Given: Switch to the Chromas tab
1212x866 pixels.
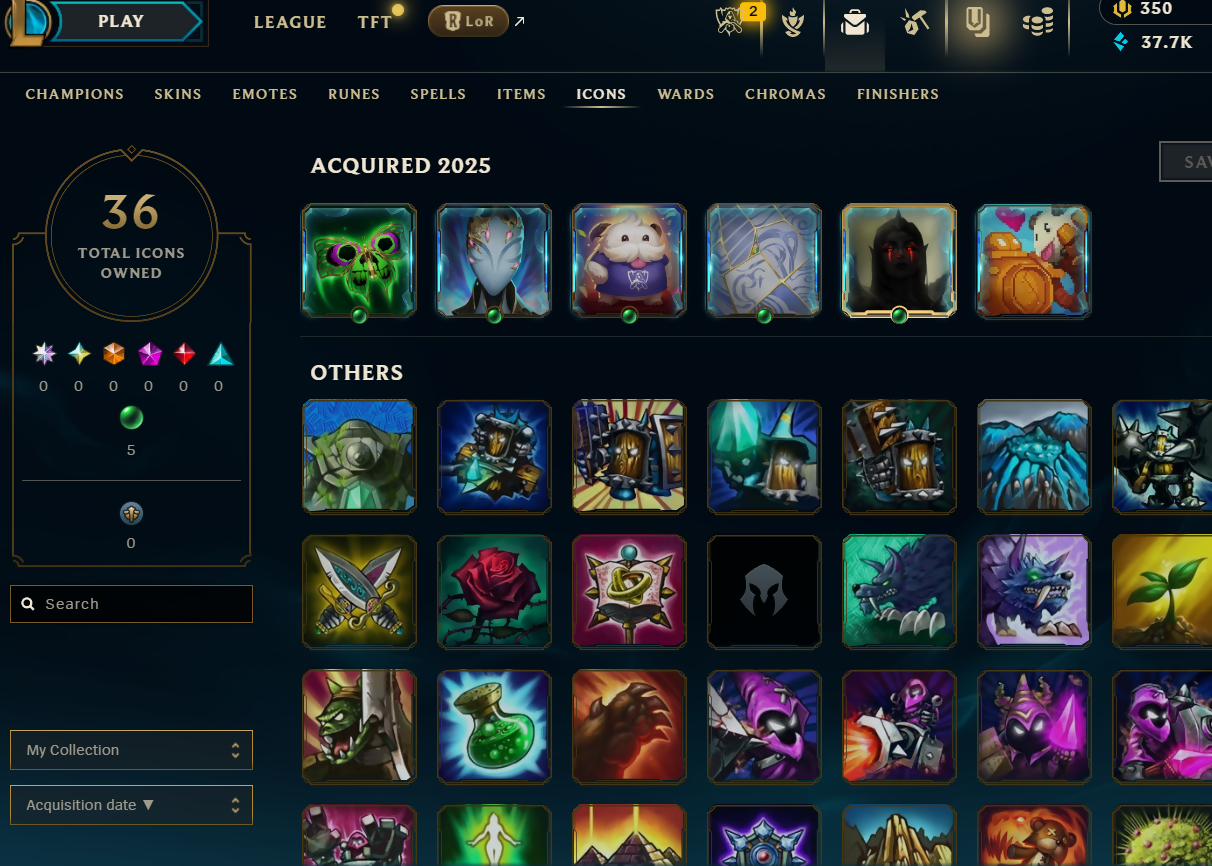Looking at the screenshot, I should (x=785, y=94).
